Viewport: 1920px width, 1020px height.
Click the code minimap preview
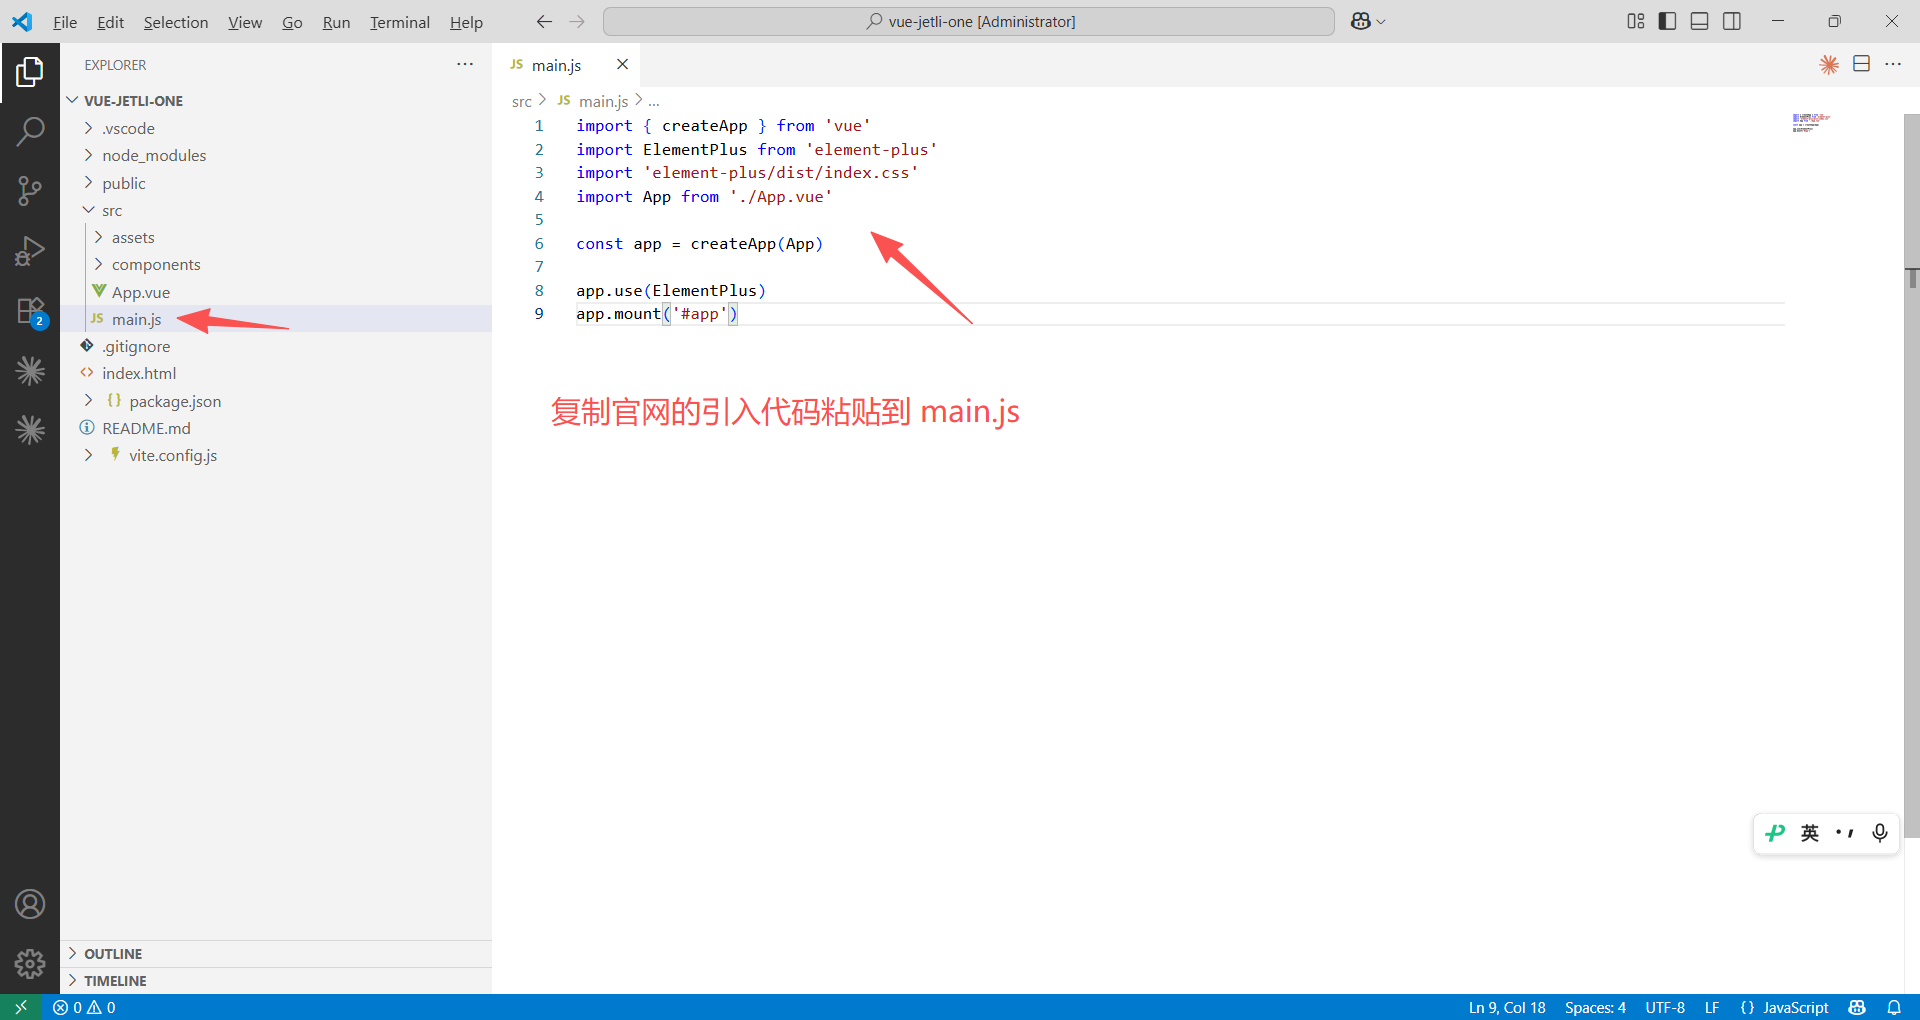[1812, 123]
